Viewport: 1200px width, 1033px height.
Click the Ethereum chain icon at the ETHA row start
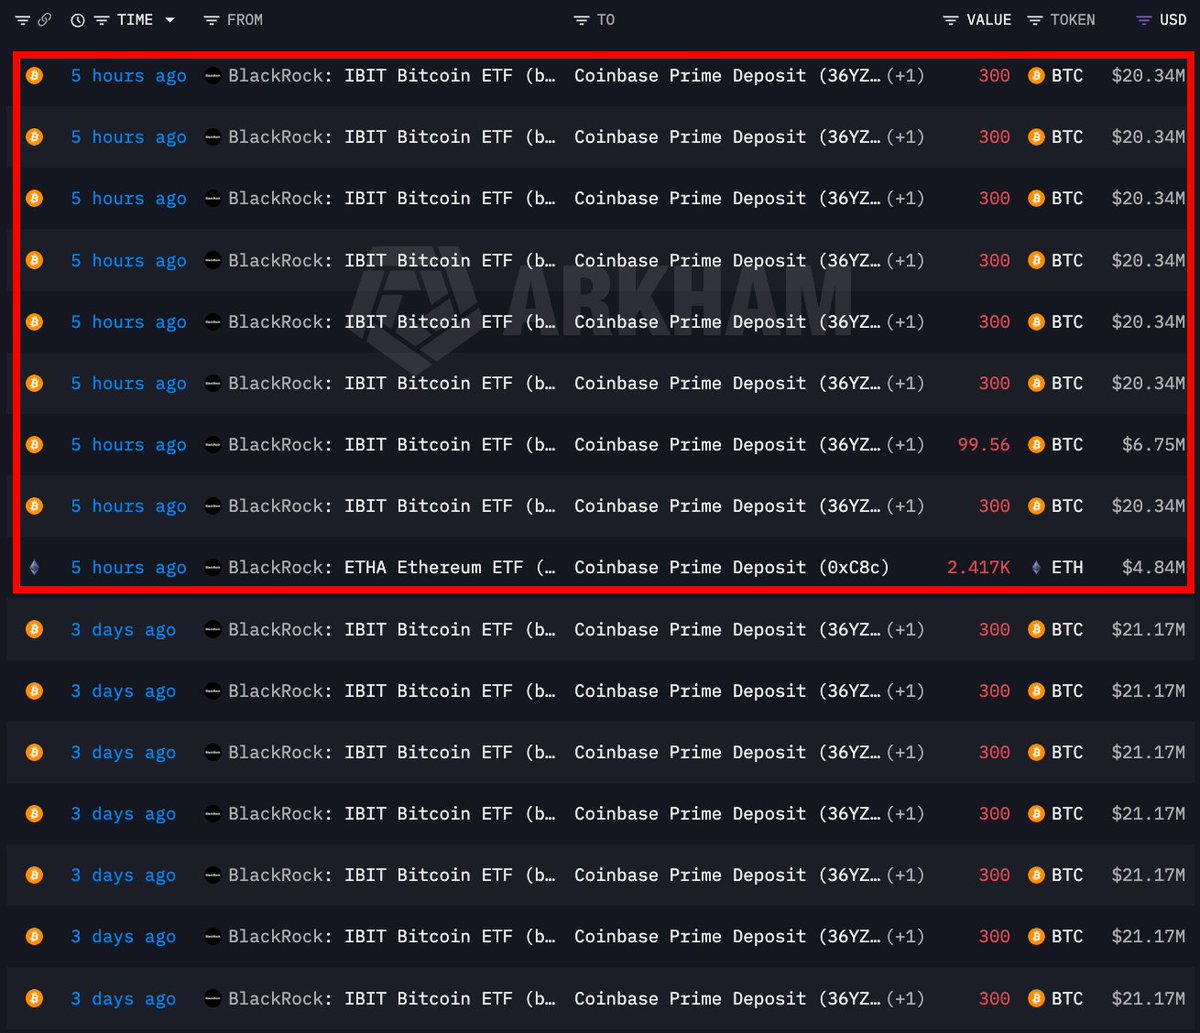(34, 567)
